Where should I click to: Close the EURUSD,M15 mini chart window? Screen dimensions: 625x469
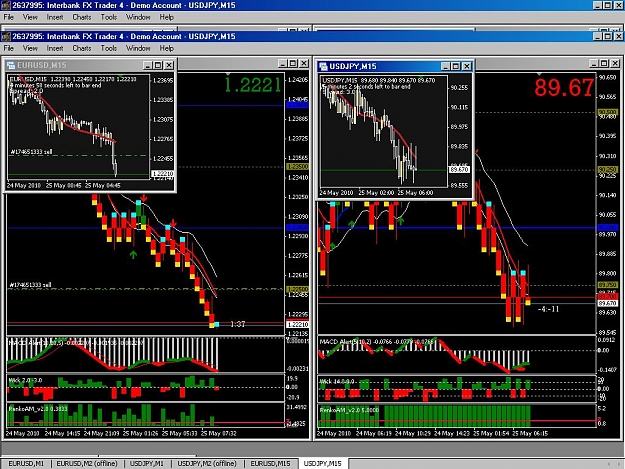(x=169, y=65)
